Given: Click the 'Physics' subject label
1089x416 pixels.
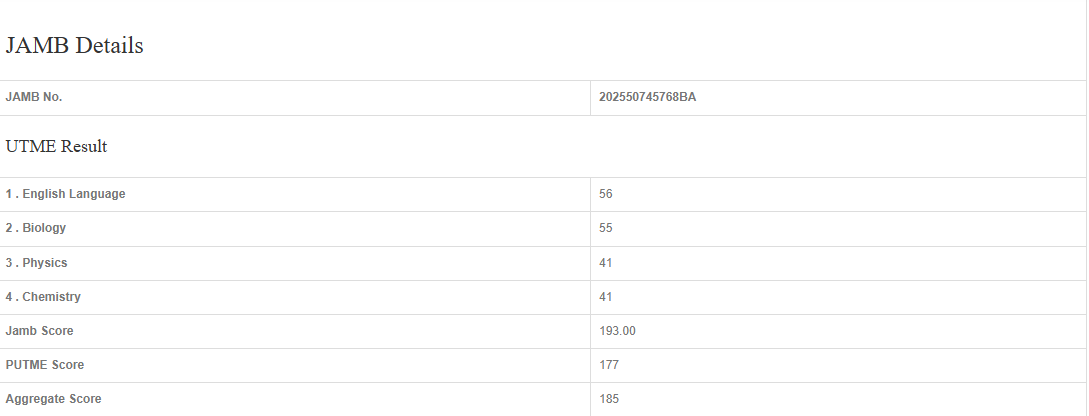Looking at the screenshot, I should click(45, 263).
